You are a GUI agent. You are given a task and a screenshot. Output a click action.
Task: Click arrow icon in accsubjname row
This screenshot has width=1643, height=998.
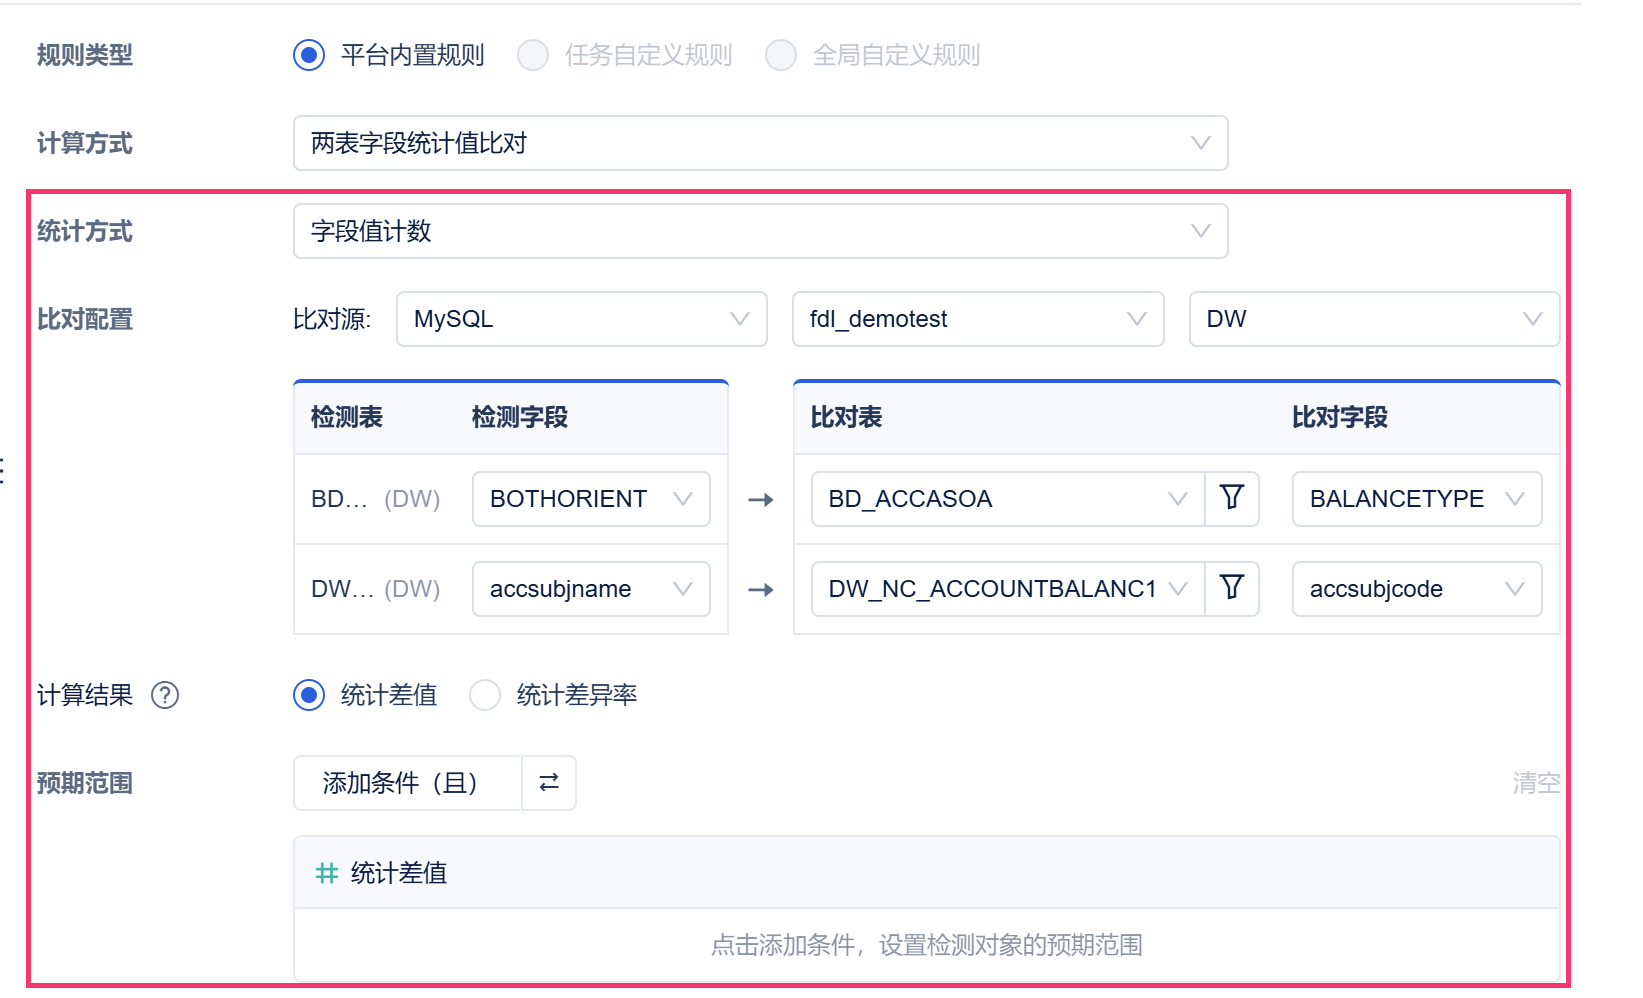pyautogui.click(x=761, y=589)
